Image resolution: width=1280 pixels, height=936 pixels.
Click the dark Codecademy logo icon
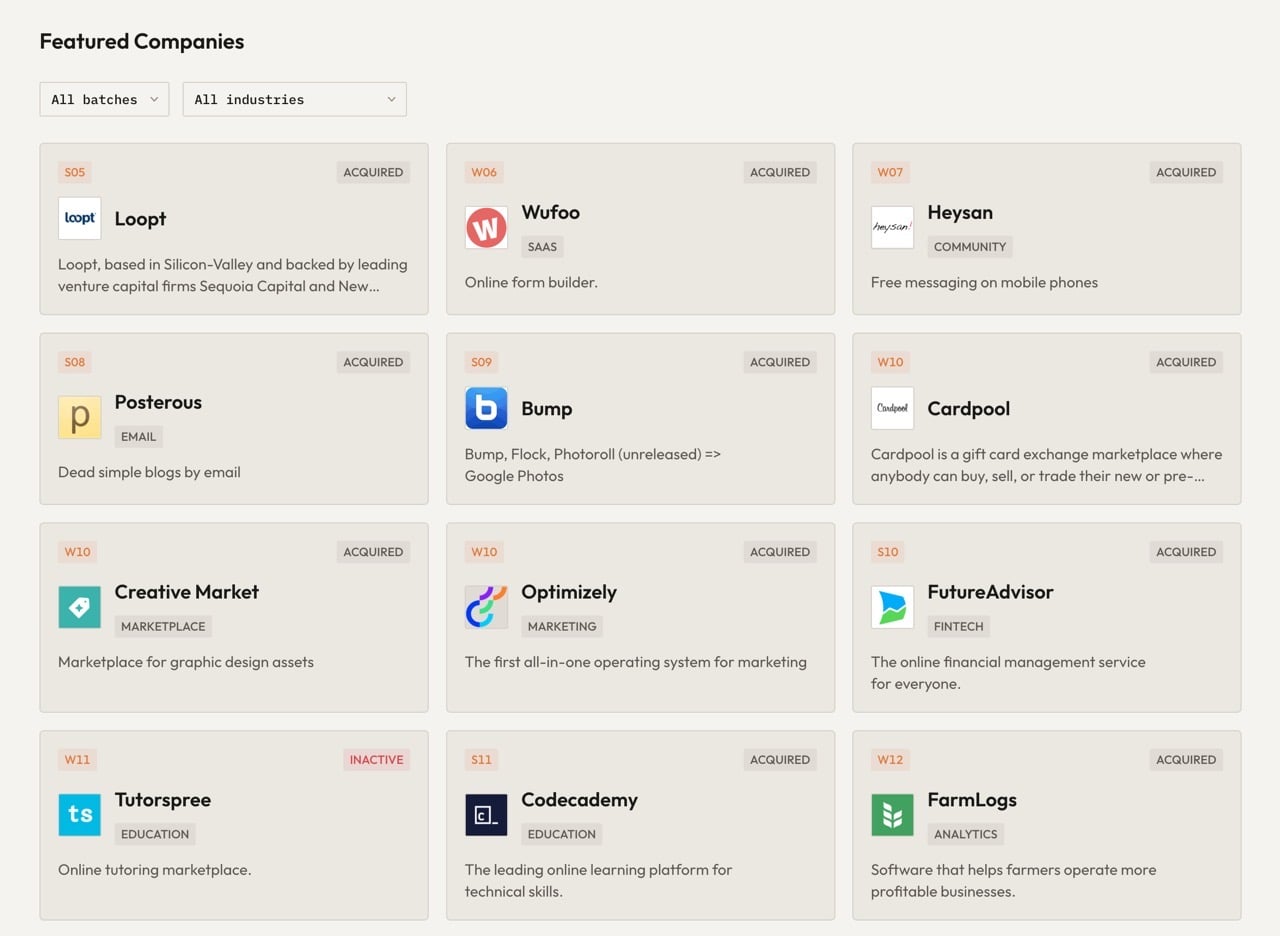tap(486, 815)
